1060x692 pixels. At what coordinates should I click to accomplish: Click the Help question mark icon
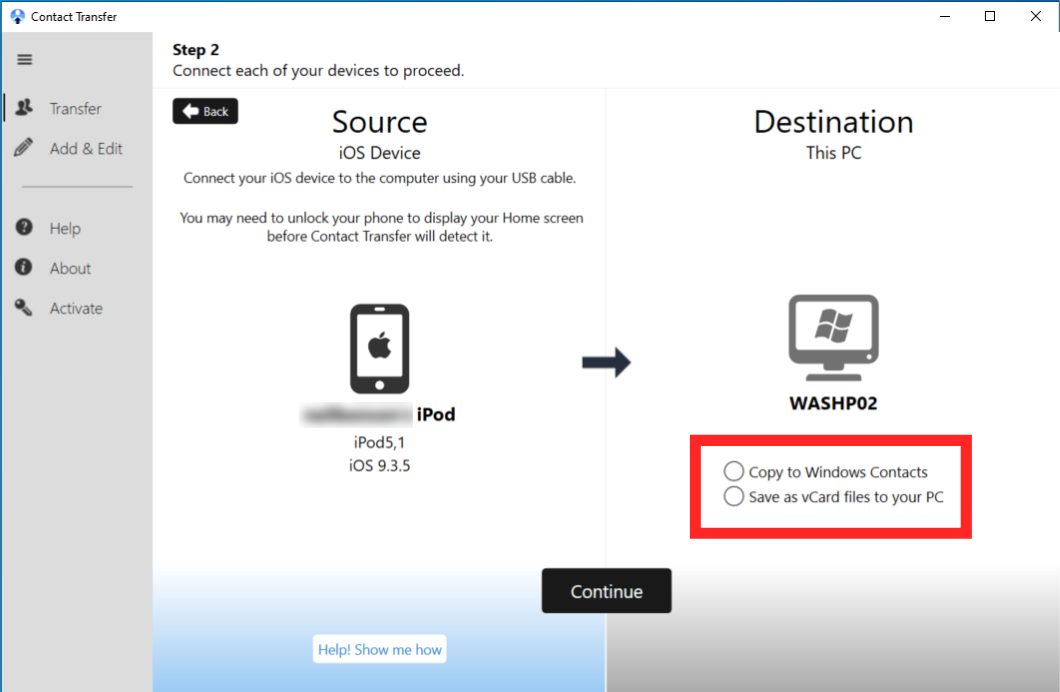24,227
